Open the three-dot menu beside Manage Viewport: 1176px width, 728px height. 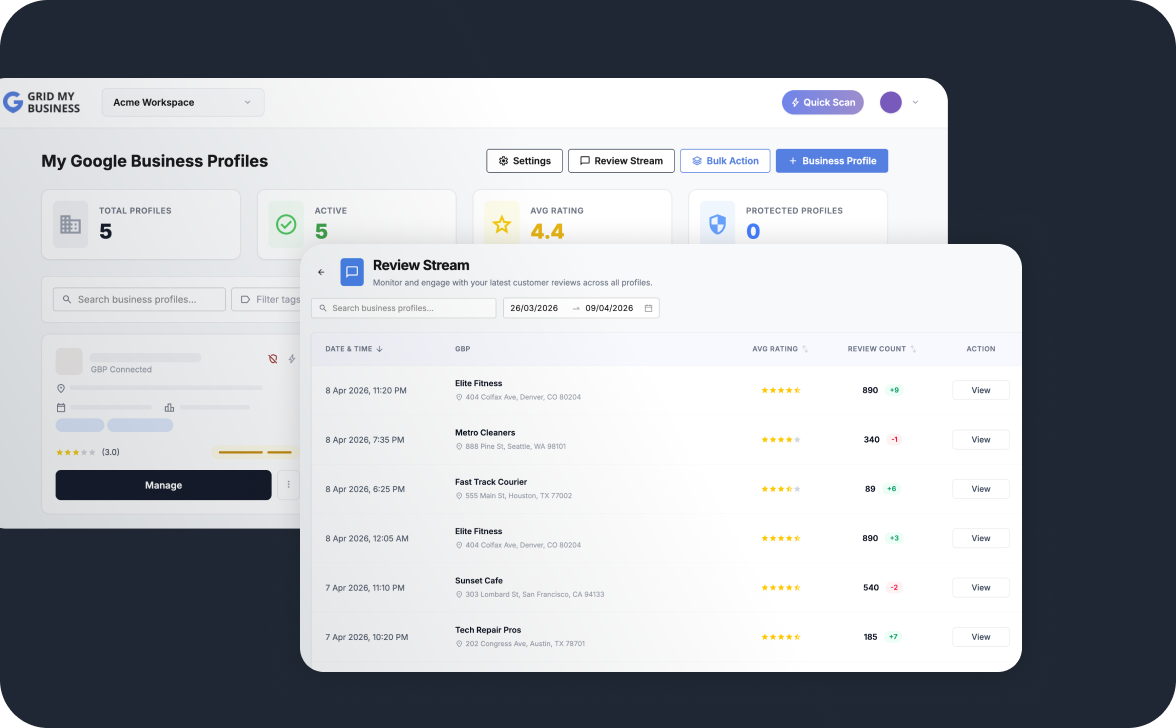(x=289, y=485)
